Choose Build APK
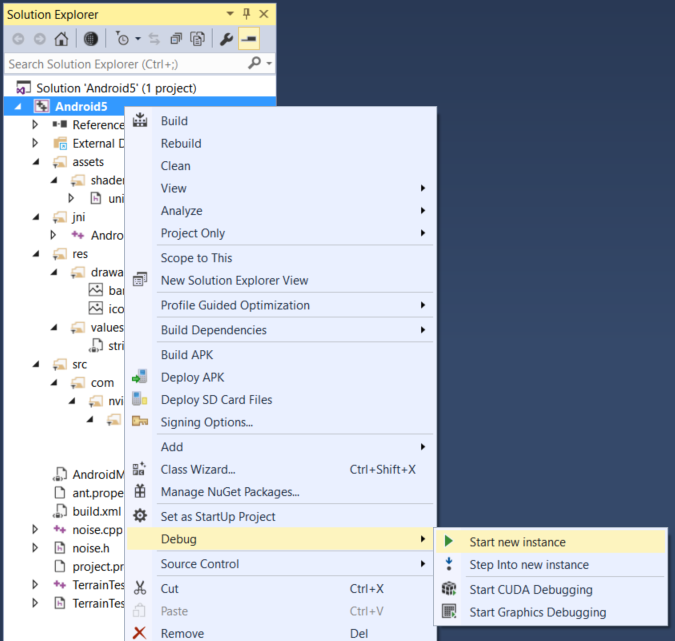This screenshot has height=641, width=675. pyautogui.click(x=281, y=355)
